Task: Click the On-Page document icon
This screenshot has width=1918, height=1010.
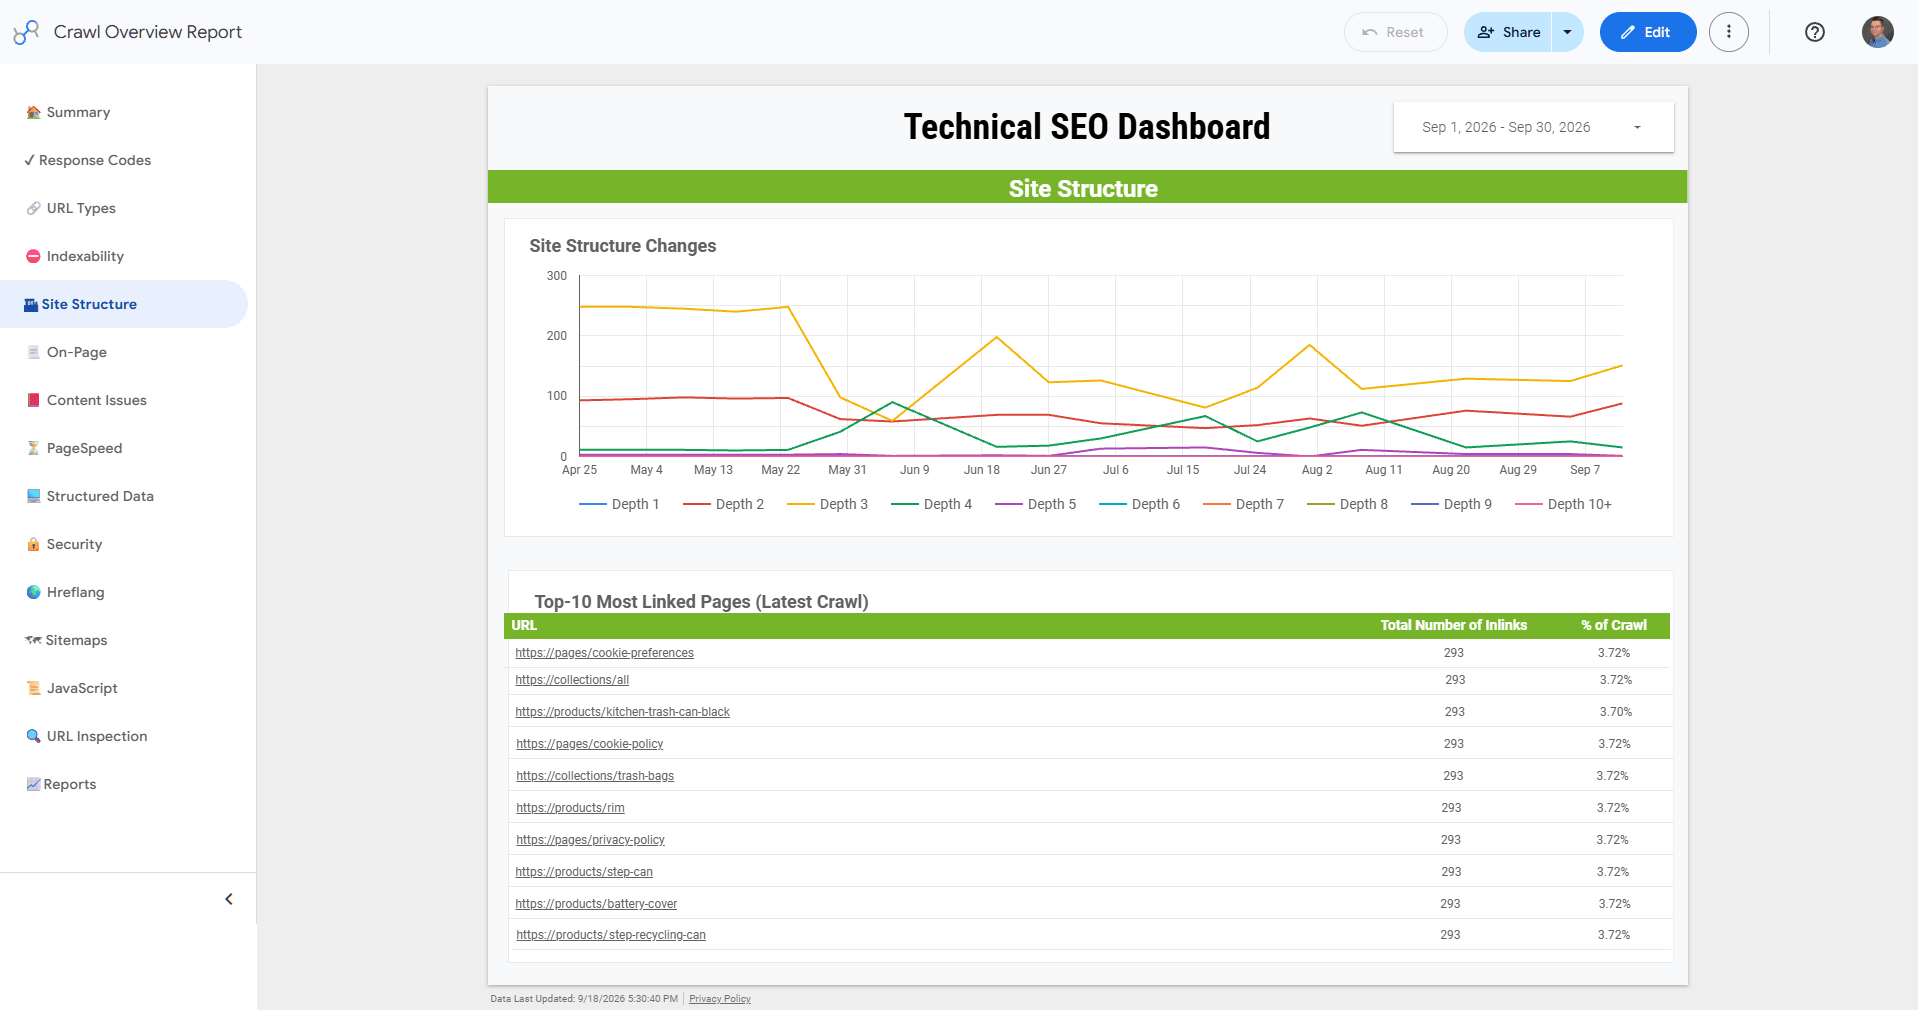Action: (x=33, y=352)
